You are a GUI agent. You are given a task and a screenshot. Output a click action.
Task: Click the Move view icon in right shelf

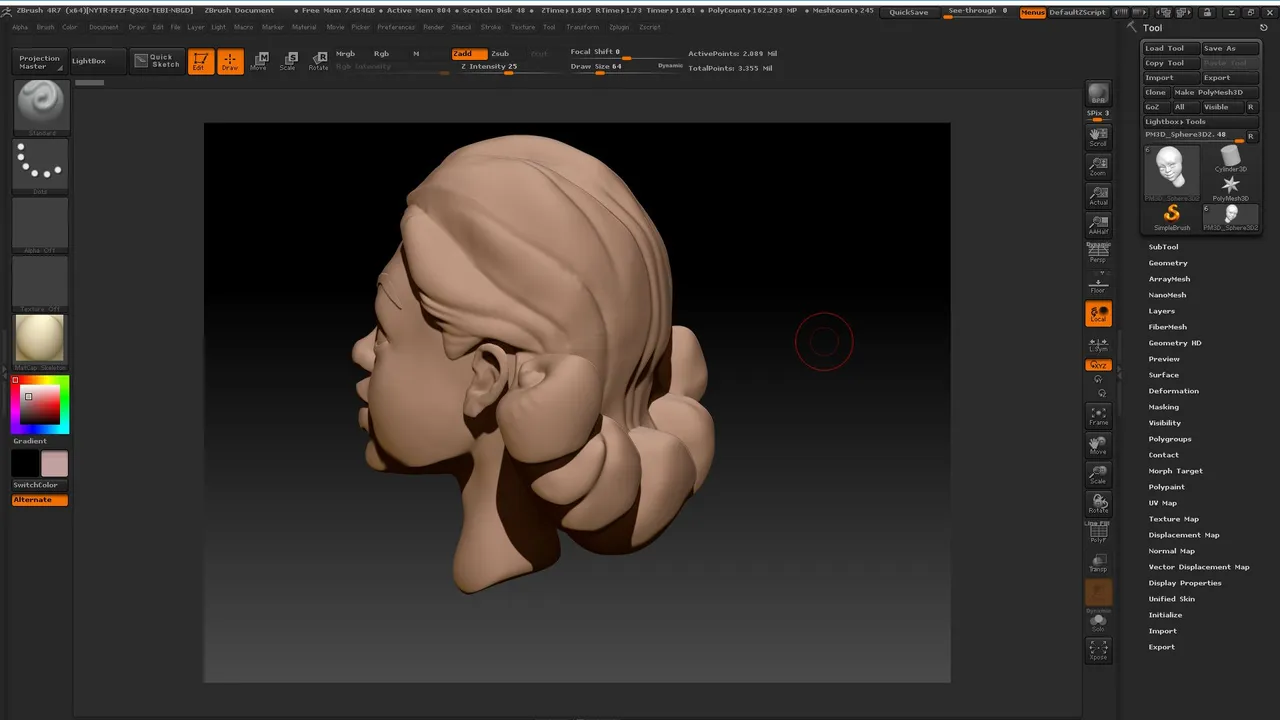pyautogui.click(x=1098, y=445)
